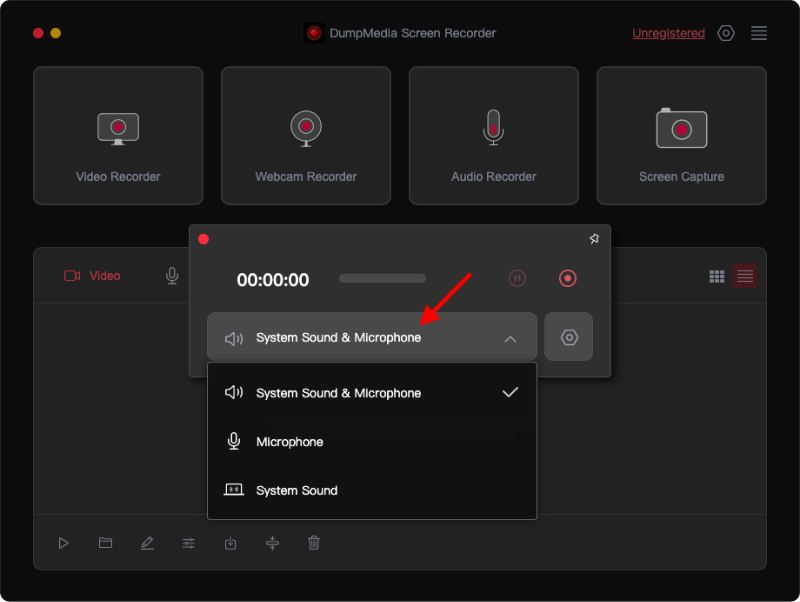Viewport: 800px width, 602px height.
Task: Switch to grid view layout
Action: (717, 276)
